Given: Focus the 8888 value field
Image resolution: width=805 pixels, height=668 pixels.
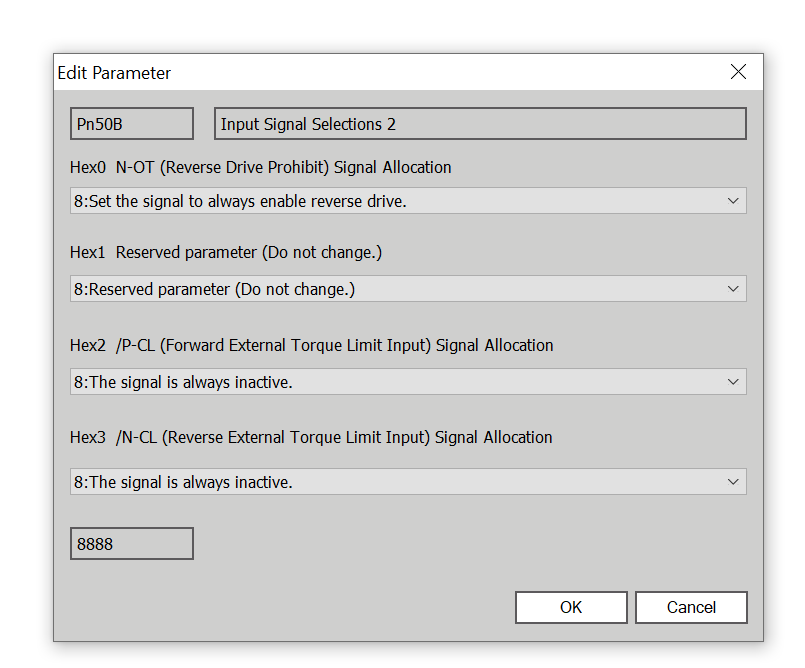Looking at the screenshot, I should pos(131,544).
